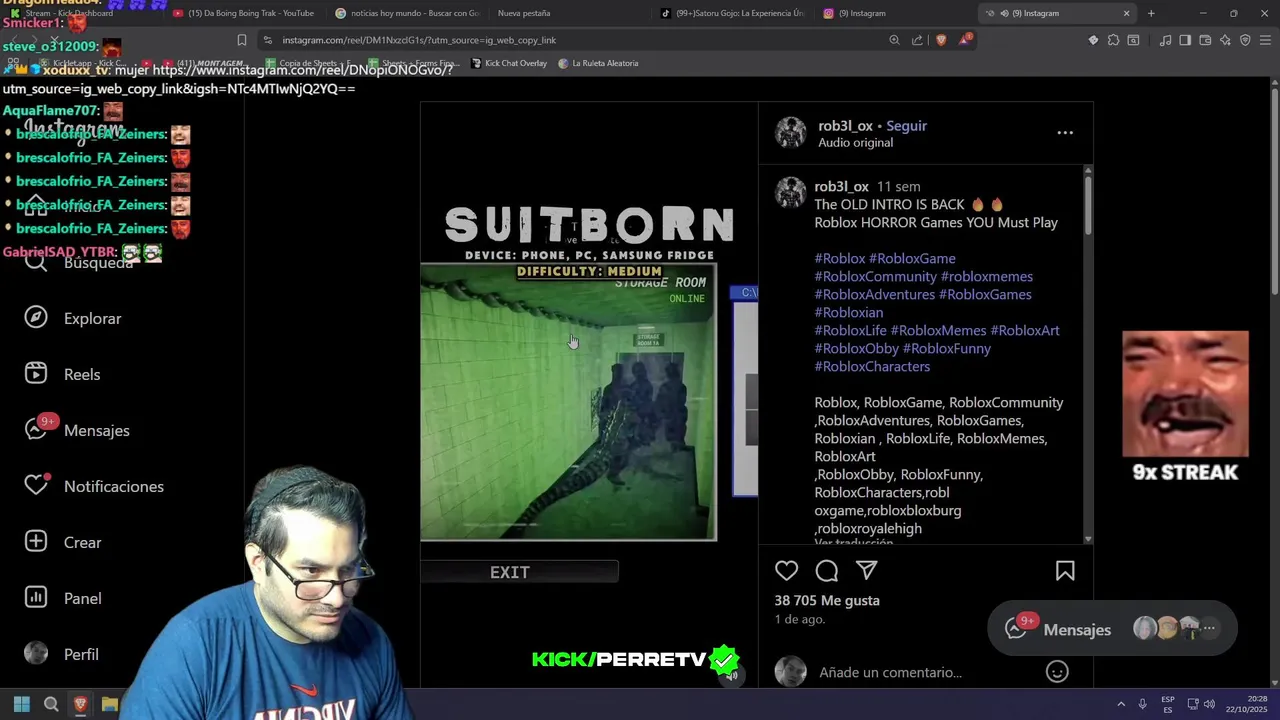Open Notificaciones heart icon
Screen dimensions: 1280x720
point(36,485)
